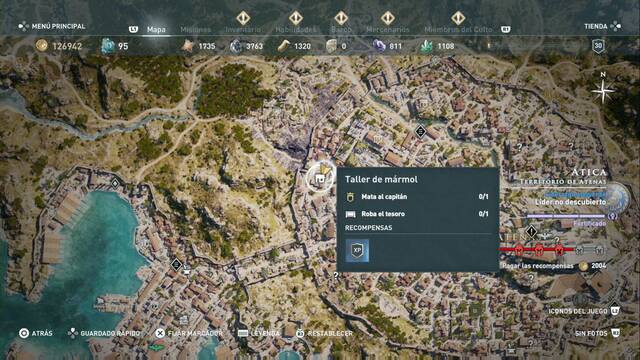Click the notification diamond above Barco
Screen dimensions: 640x360
(341, 18)
